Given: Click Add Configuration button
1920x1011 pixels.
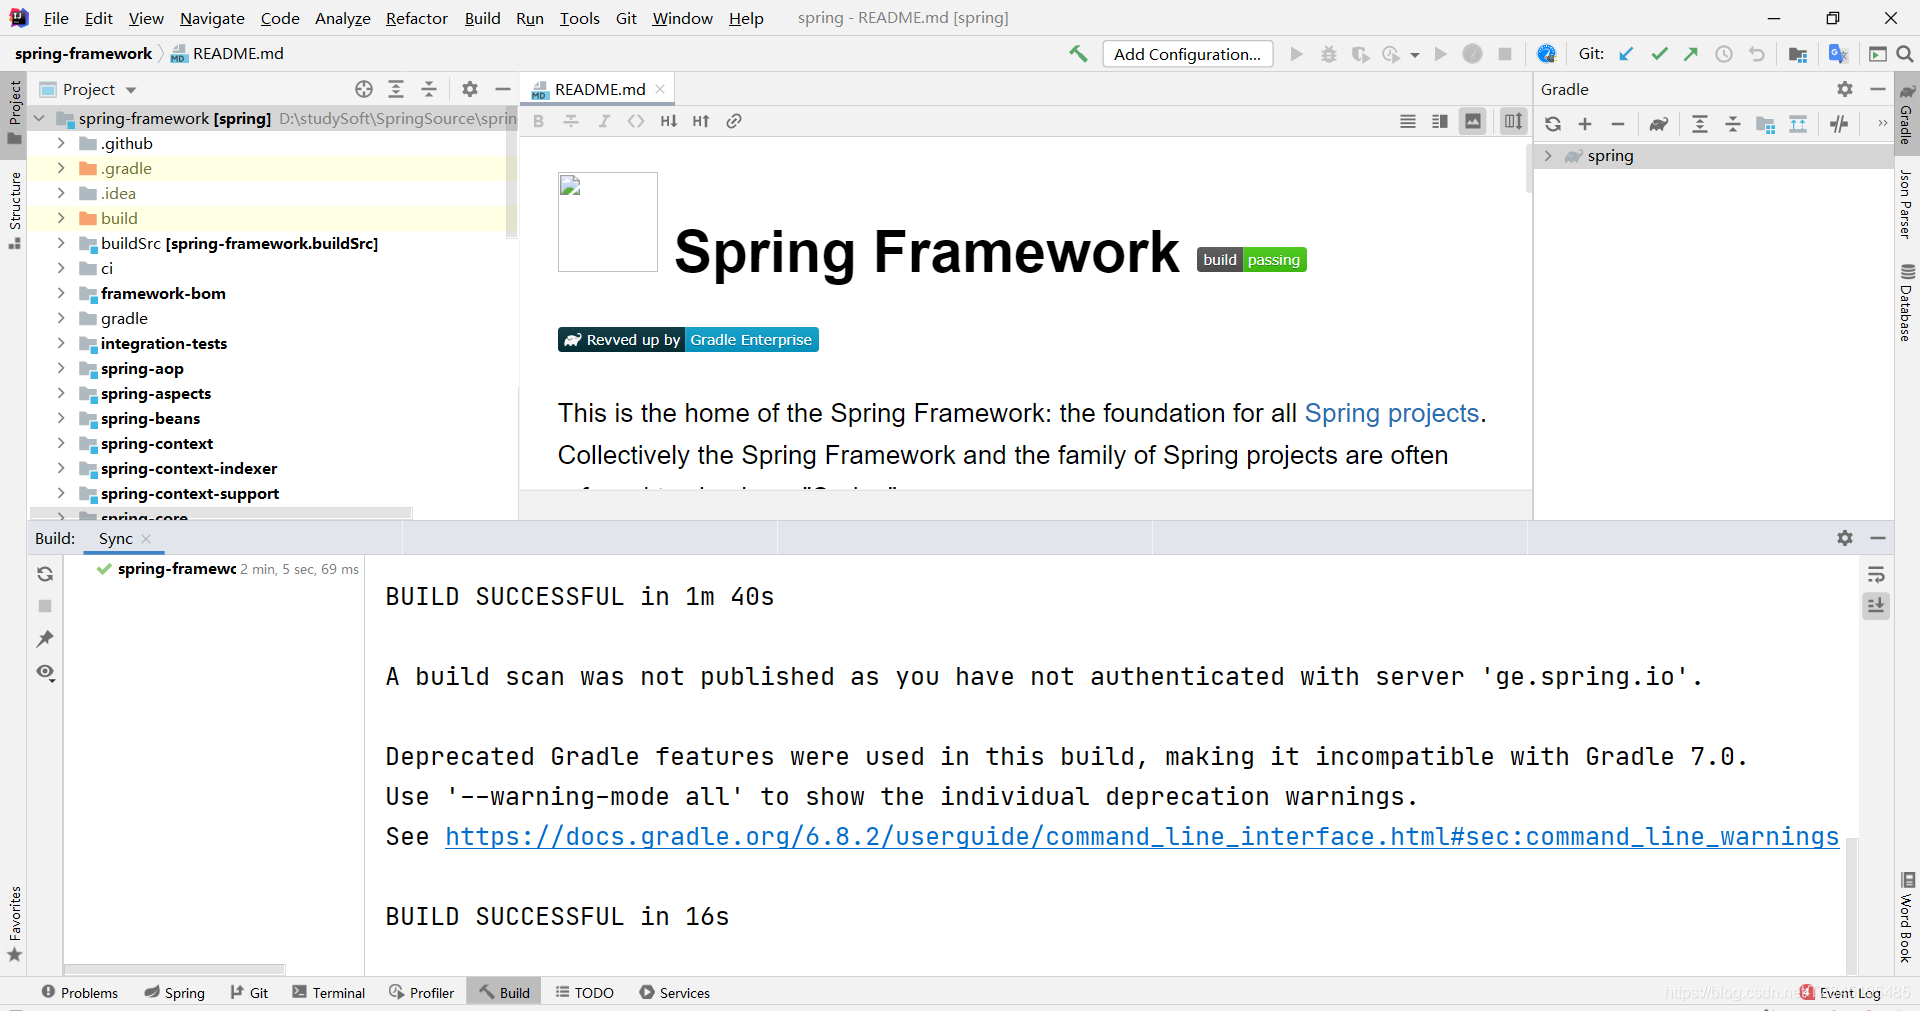Looking at the screenshot, I should [x=1188, y=54].
